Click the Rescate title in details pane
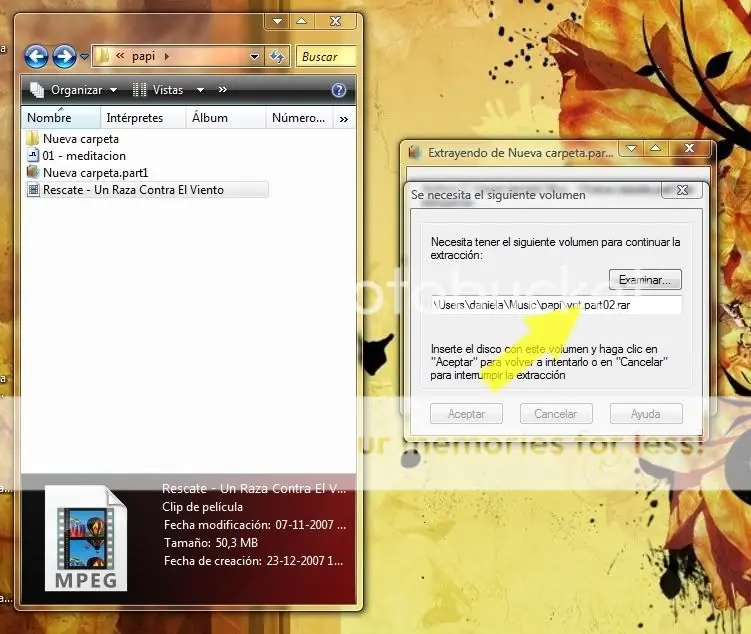This screenshot has height=634, width=751. [x=254, y=488]
